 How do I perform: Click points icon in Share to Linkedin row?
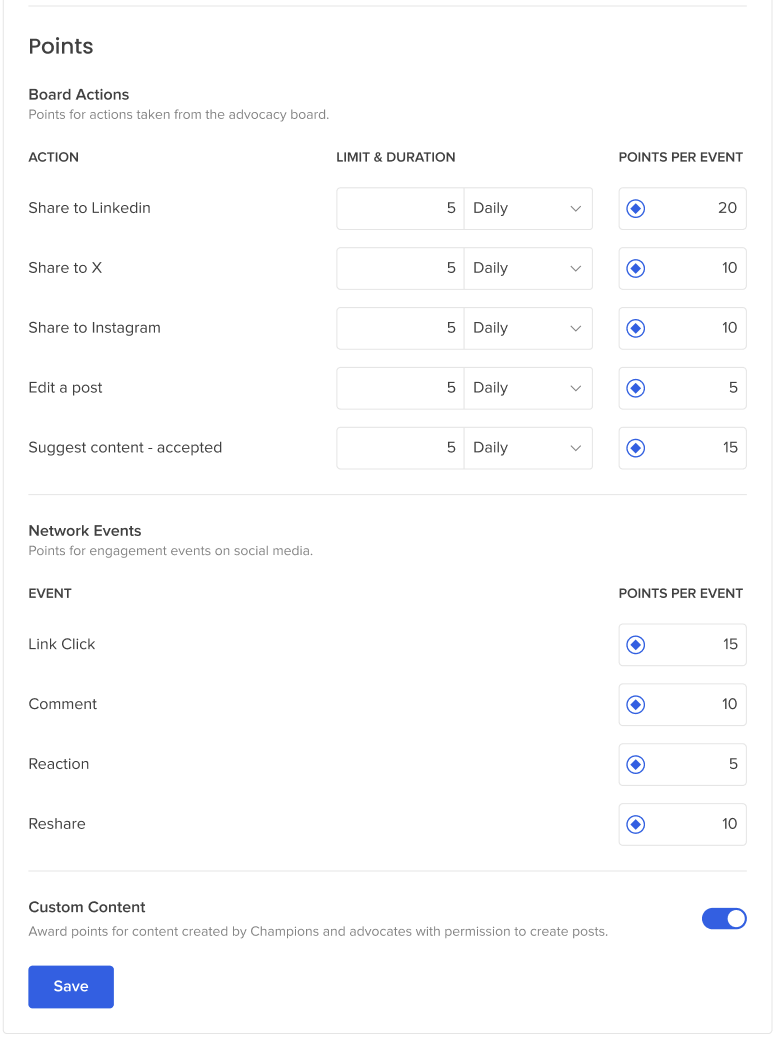635,209
